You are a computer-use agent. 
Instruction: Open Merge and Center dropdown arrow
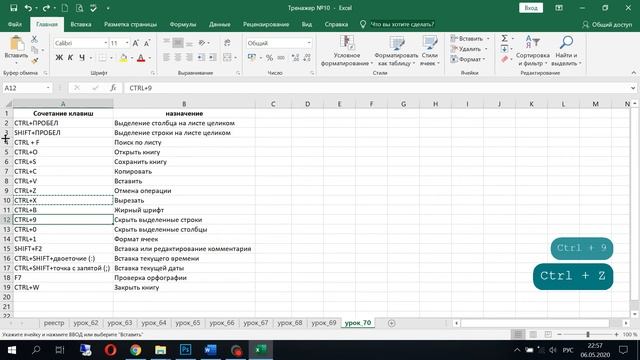click(236, 58)
